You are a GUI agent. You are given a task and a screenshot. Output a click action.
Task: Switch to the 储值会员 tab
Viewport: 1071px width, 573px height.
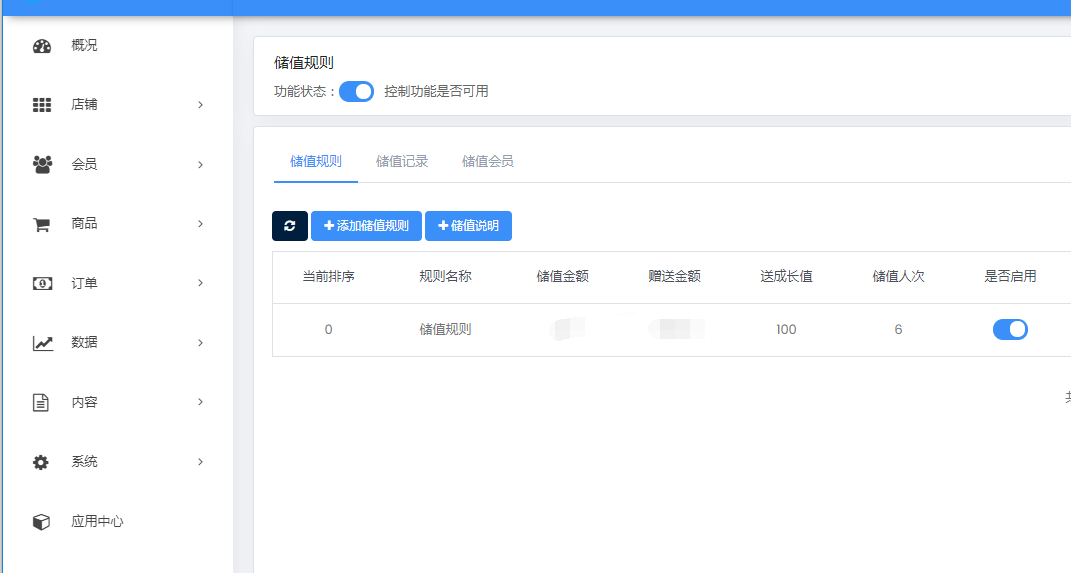[488, 161]
